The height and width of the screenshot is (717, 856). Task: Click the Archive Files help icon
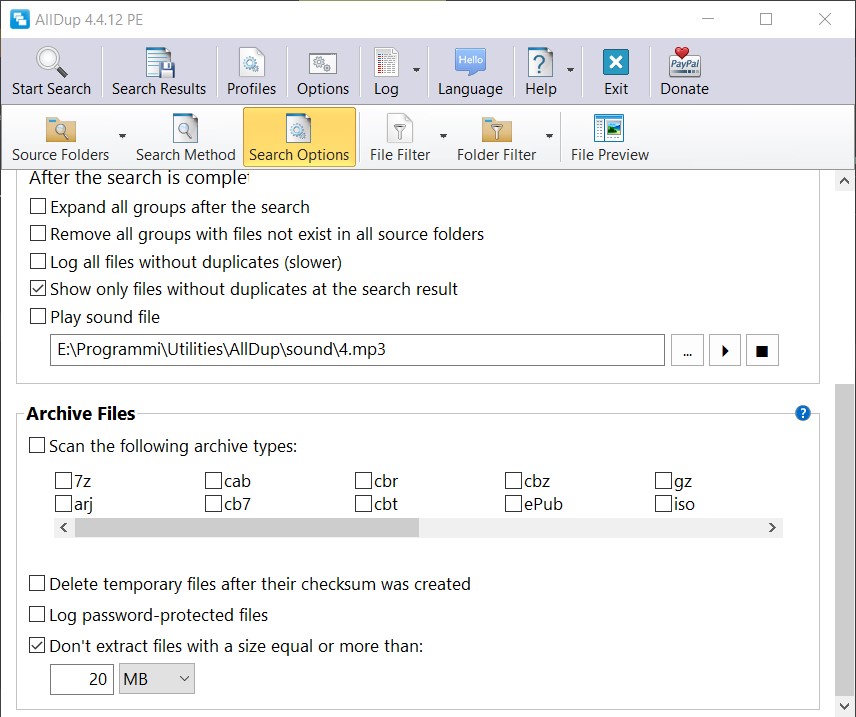pyautogui.click(x=802, y=413)
